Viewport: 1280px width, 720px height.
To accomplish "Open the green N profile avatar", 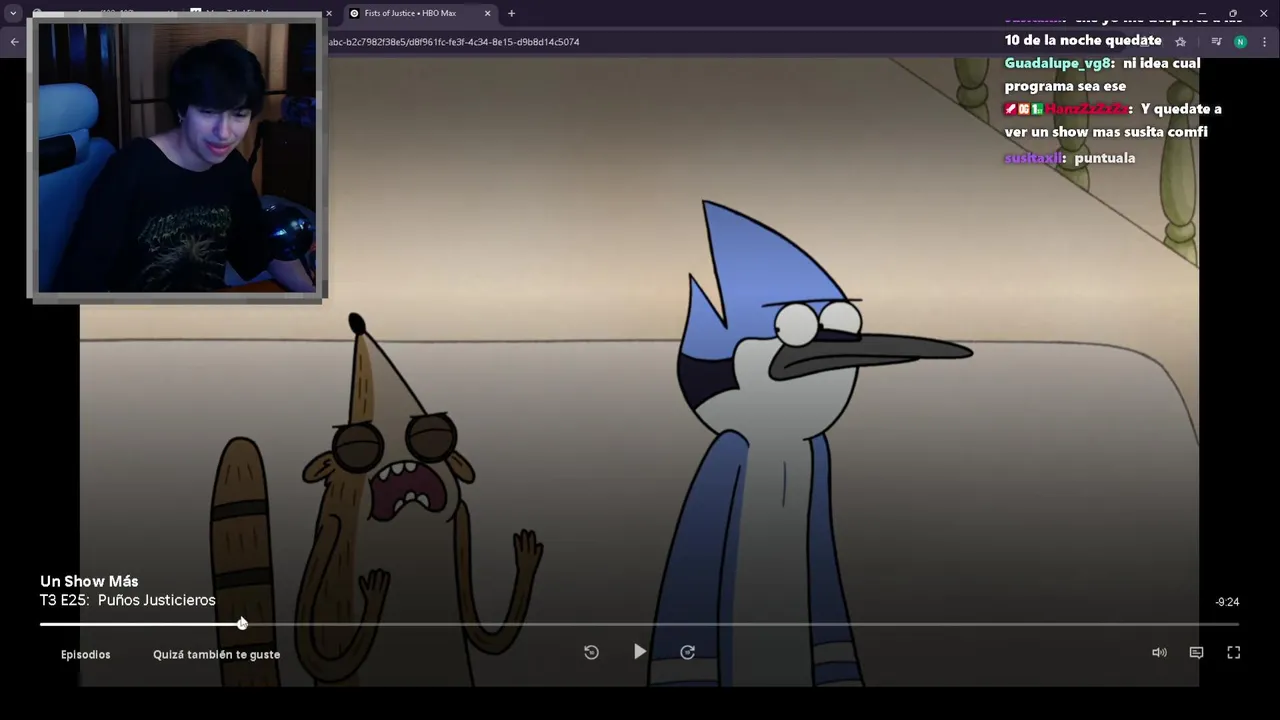I will [x=1241, y=42].
